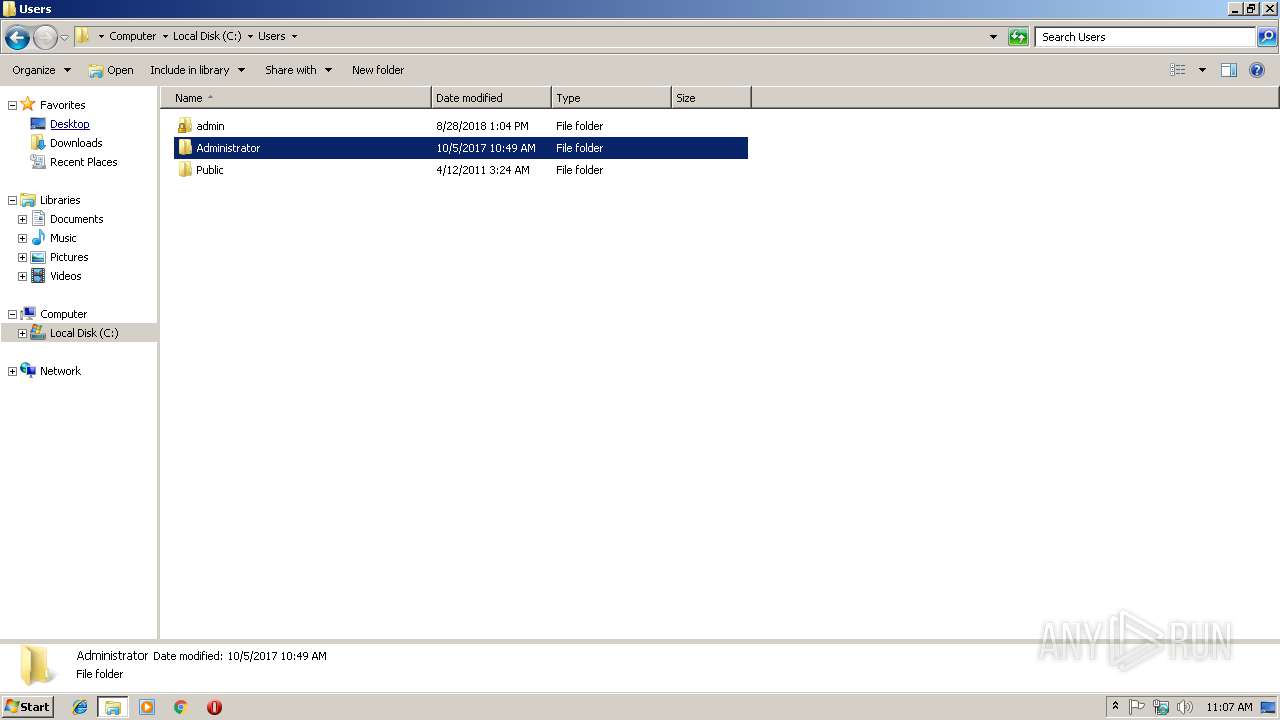Click the Forward navigation arrow
Screen dimensions: 1280x720
[x=45, y=37]
